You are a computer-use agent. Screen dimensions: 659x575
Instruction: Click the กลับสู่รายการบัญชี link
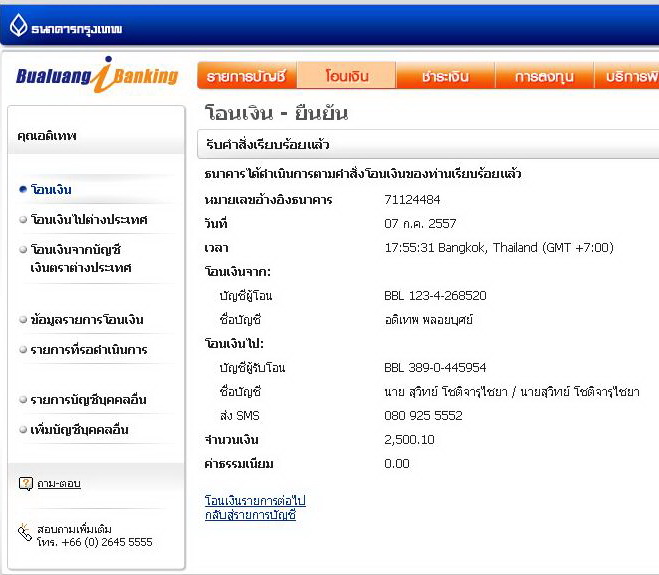pyautogui.click(x=250, y=514)
